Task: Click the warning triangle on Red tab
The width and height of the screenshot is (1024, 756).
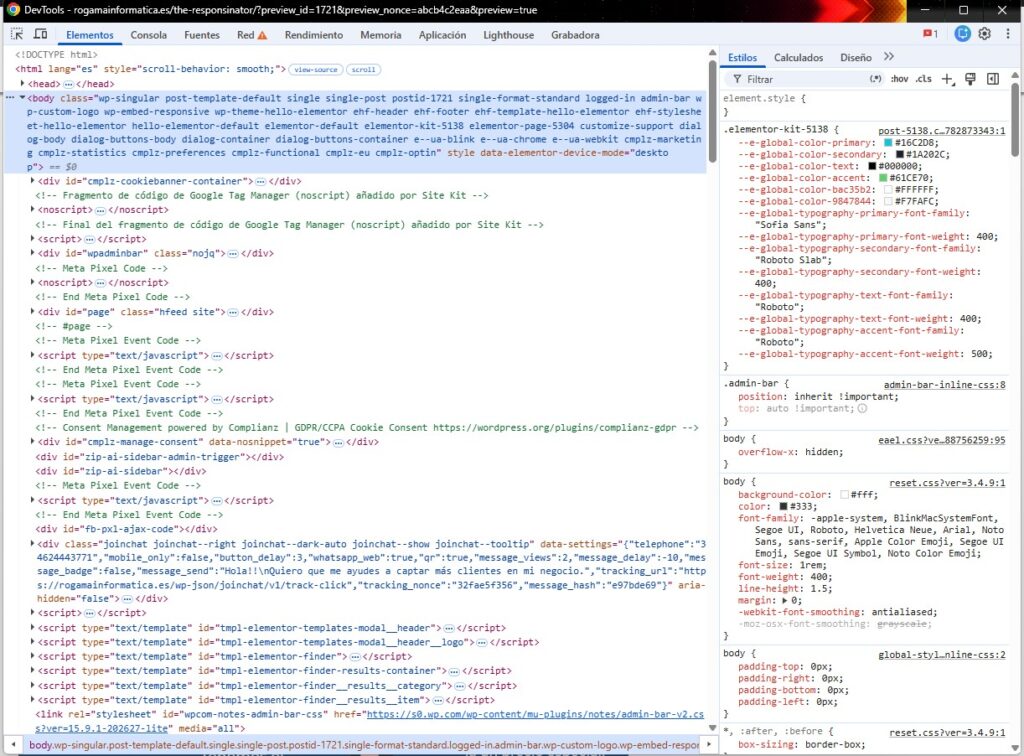Action: 263,35
